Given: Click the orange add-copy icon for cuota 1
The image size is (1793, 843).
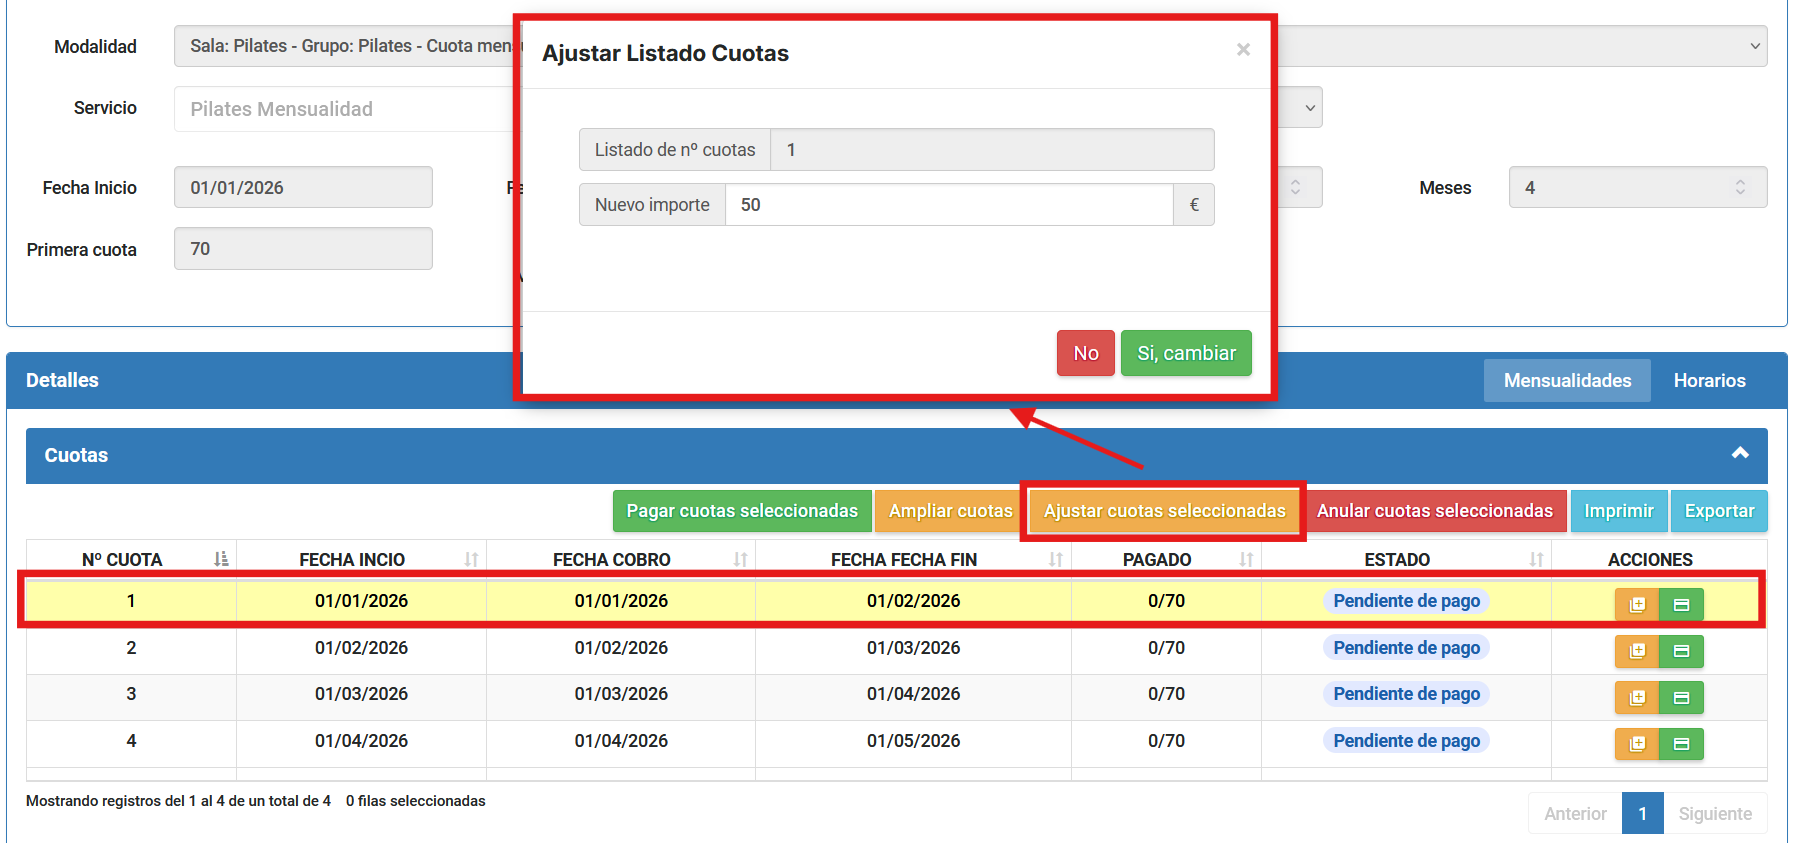Looking at the screenshot, I should [x=1637, y=604].
